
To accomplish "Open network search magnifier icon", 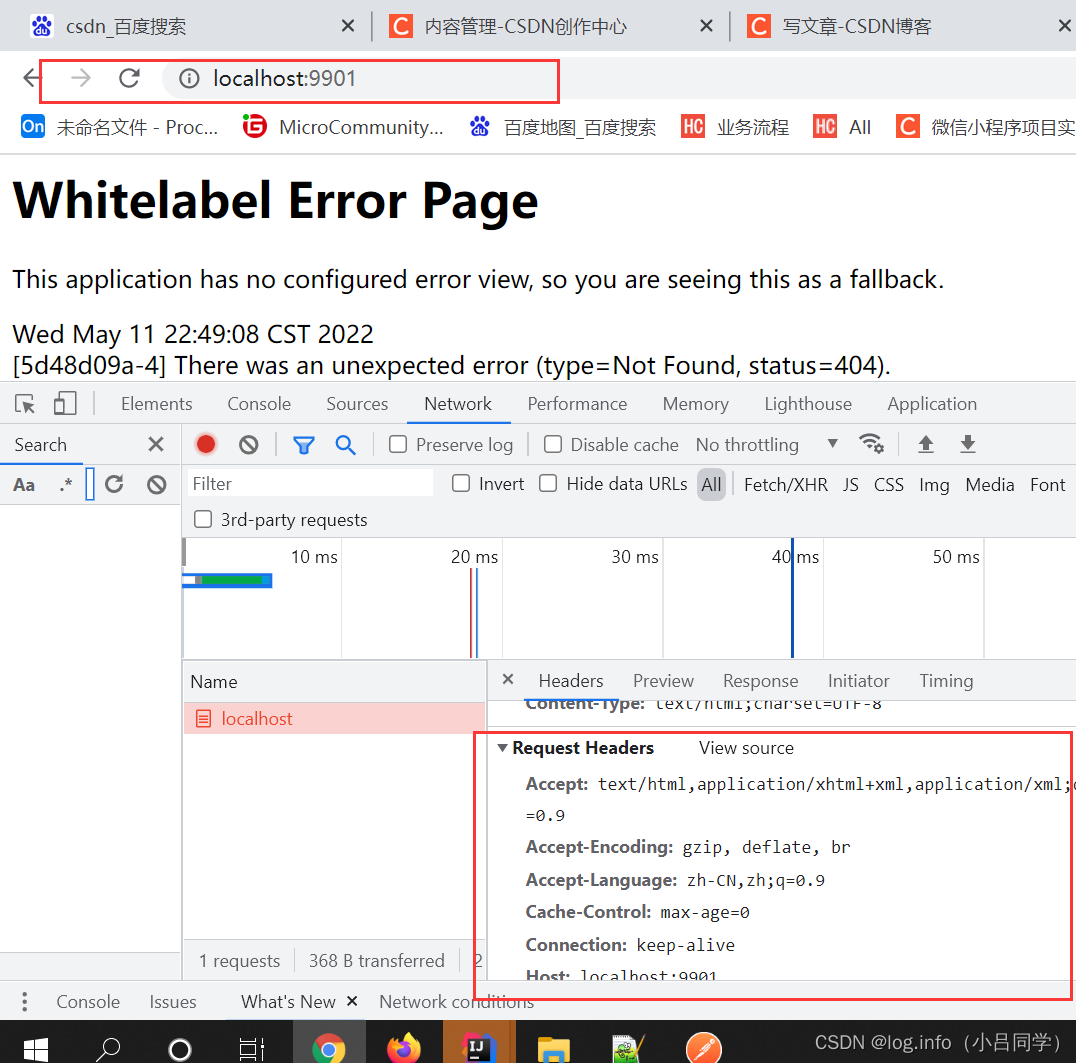I will tap(346, 445).
